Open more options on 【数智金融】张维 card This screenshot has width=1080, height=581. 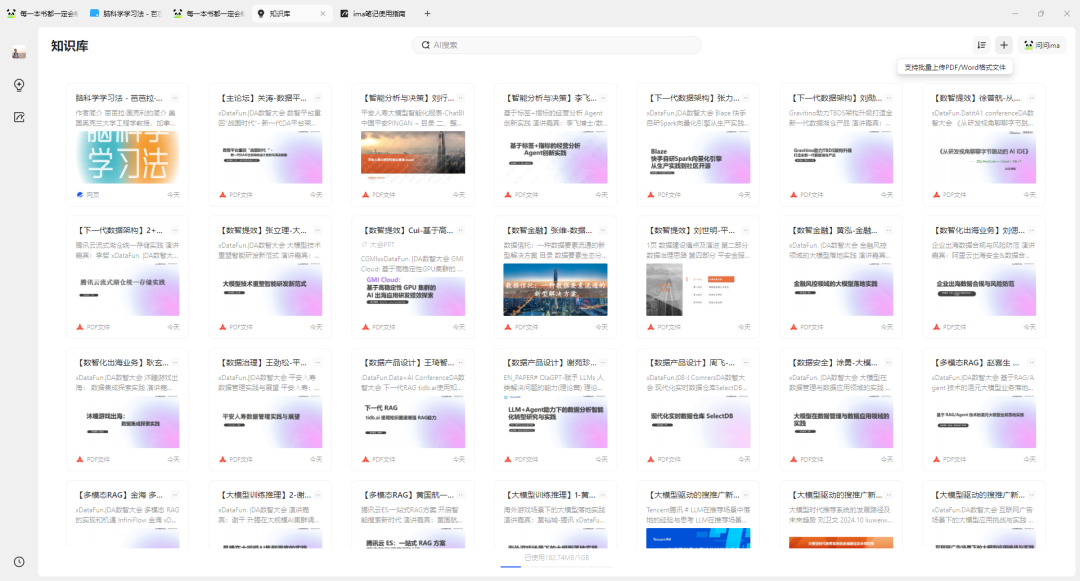click(603, 230)
